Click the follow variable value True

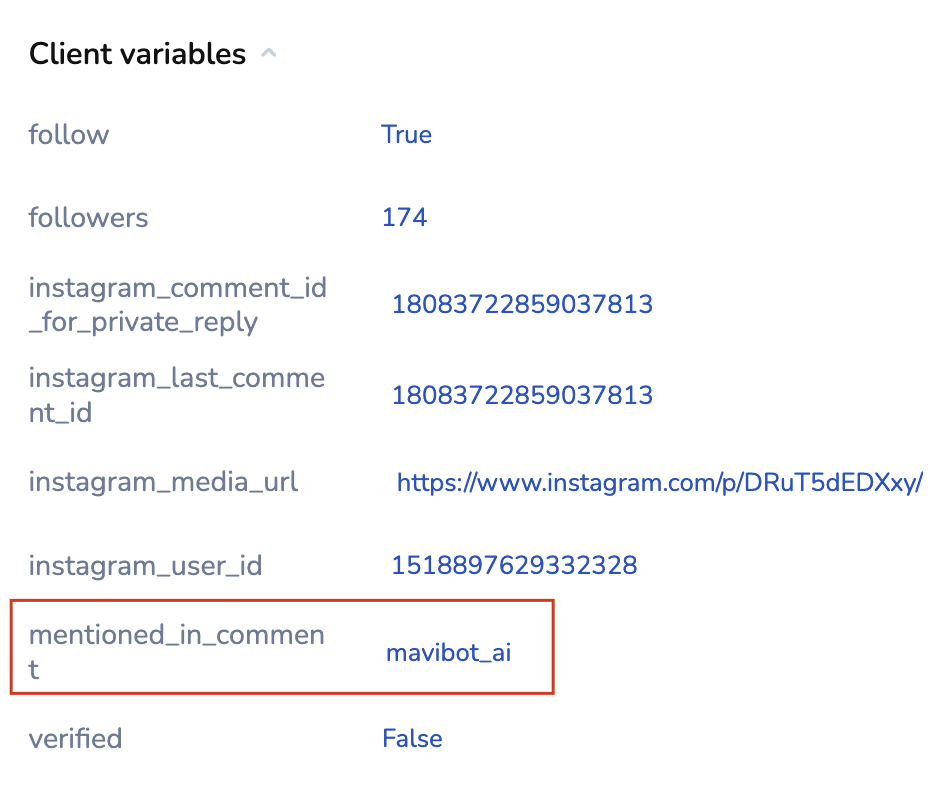coord(406,135)
